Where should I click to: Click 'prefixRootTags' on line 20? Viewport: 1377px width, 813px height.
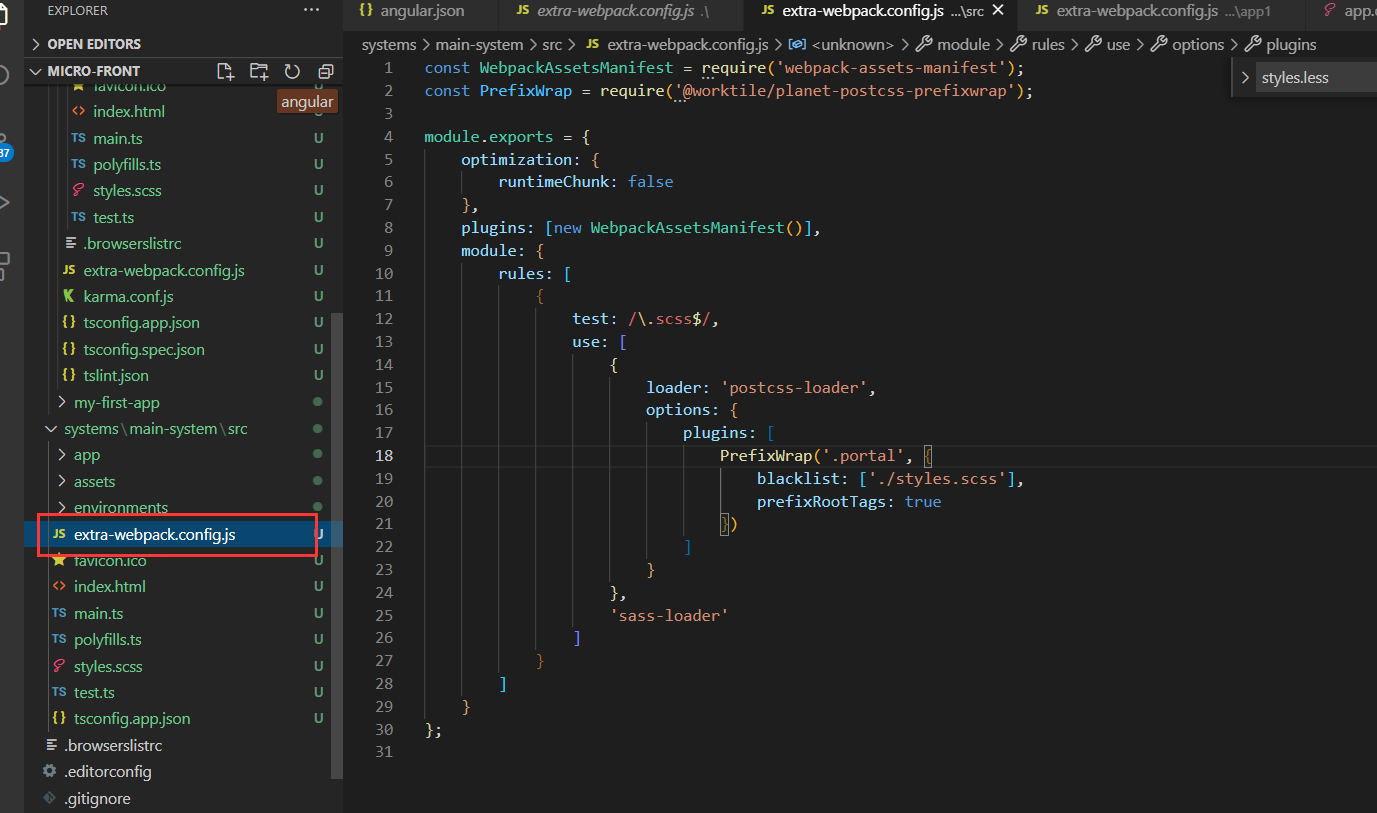point(821,501)
